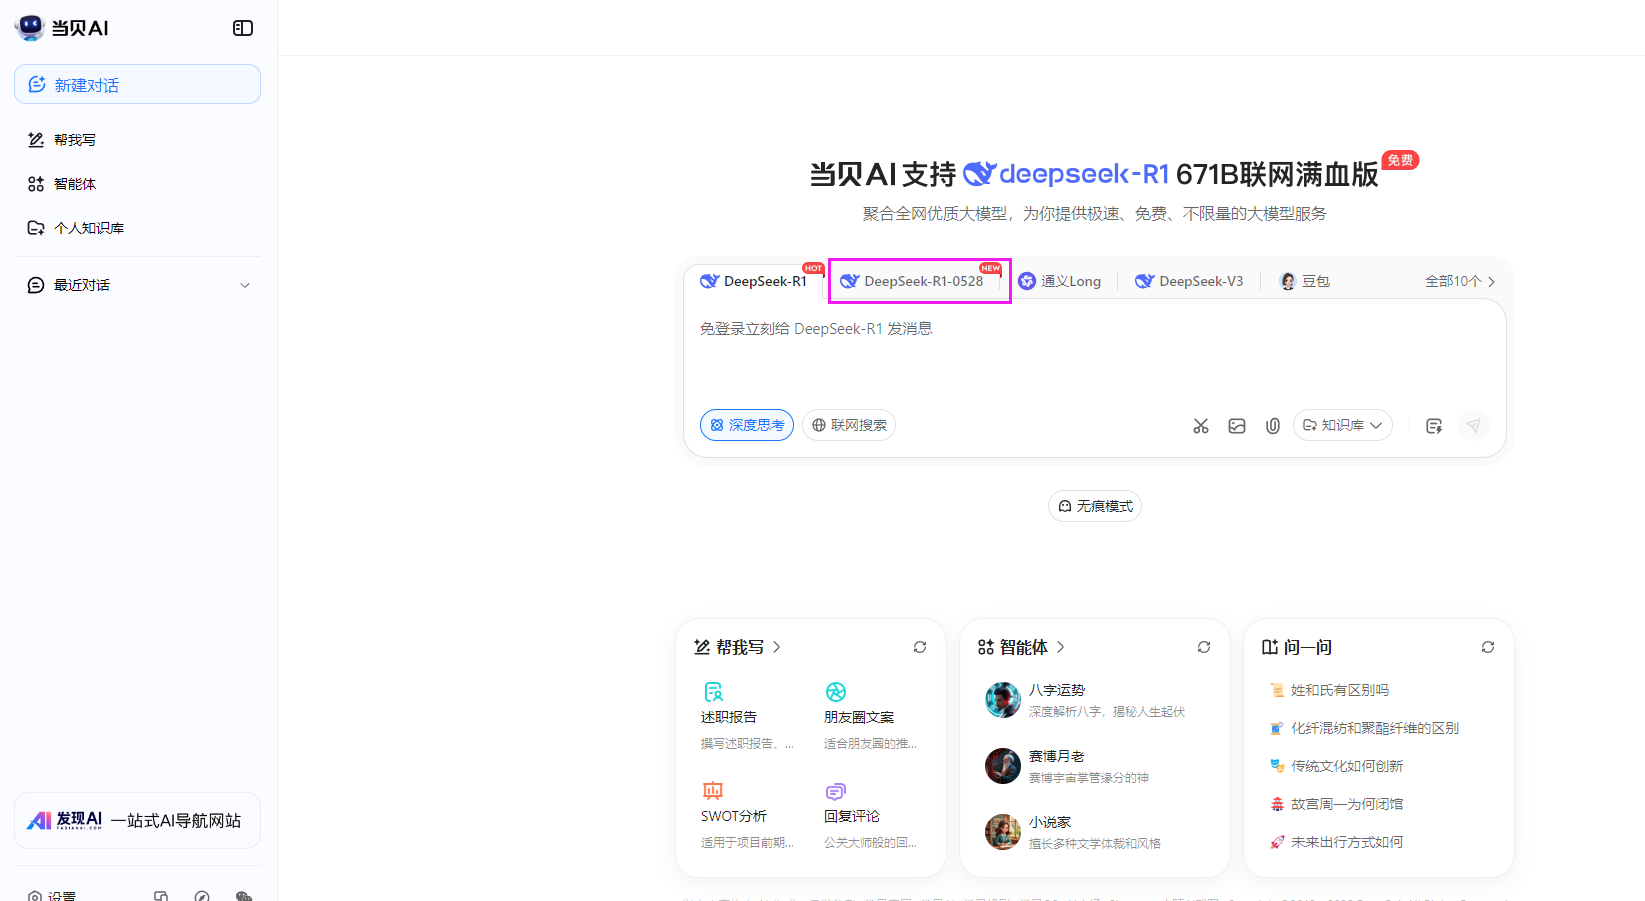Select the DeepSeek-R1 model tab
This screenshot has height=901, width=1645.
click(x=754, y=281)
